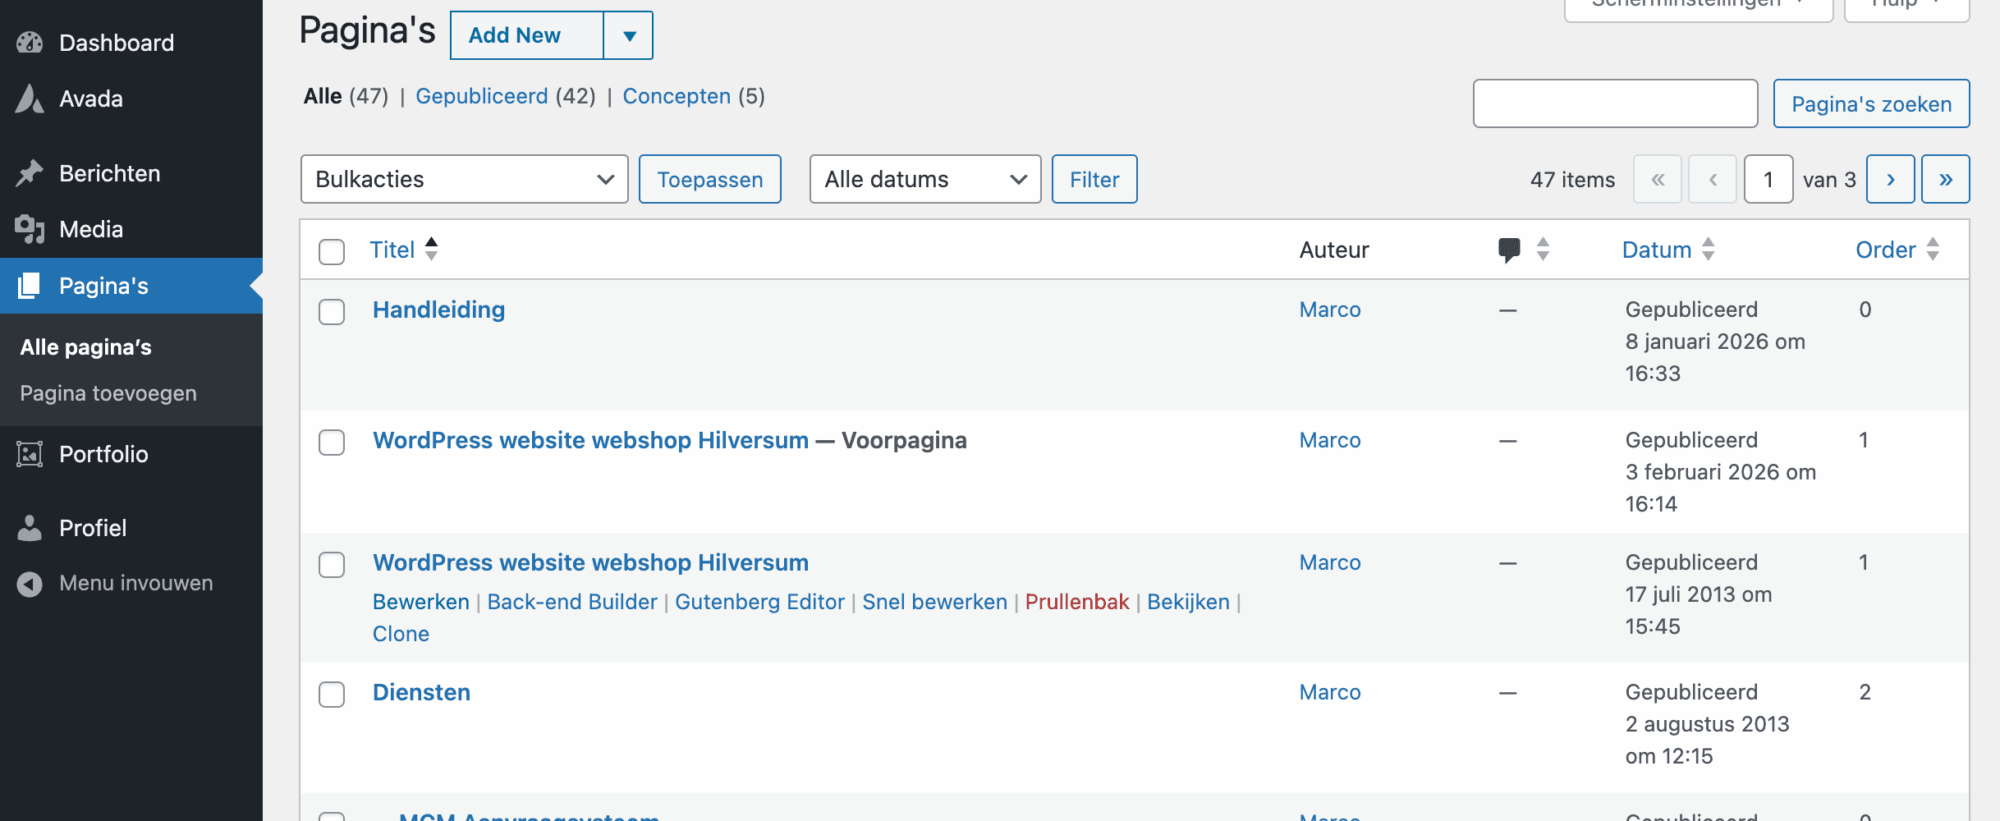Expand the Add New dropdown arrow
The height and width of the screenshot is (821, 2000).
tap(629, 36)
